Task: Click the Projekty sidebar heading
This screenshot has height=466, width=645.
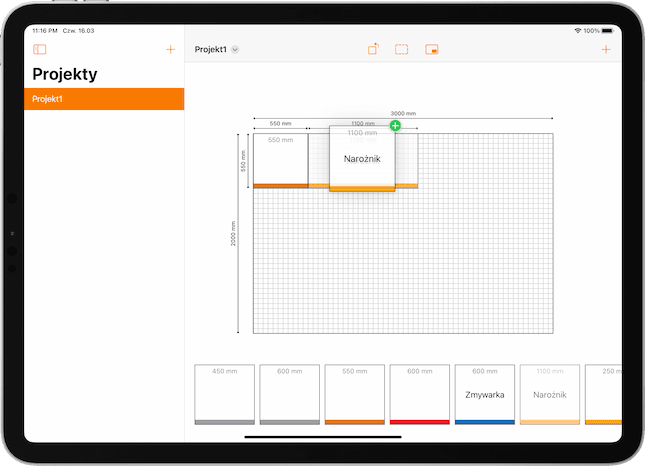Action: pos(65,74)
